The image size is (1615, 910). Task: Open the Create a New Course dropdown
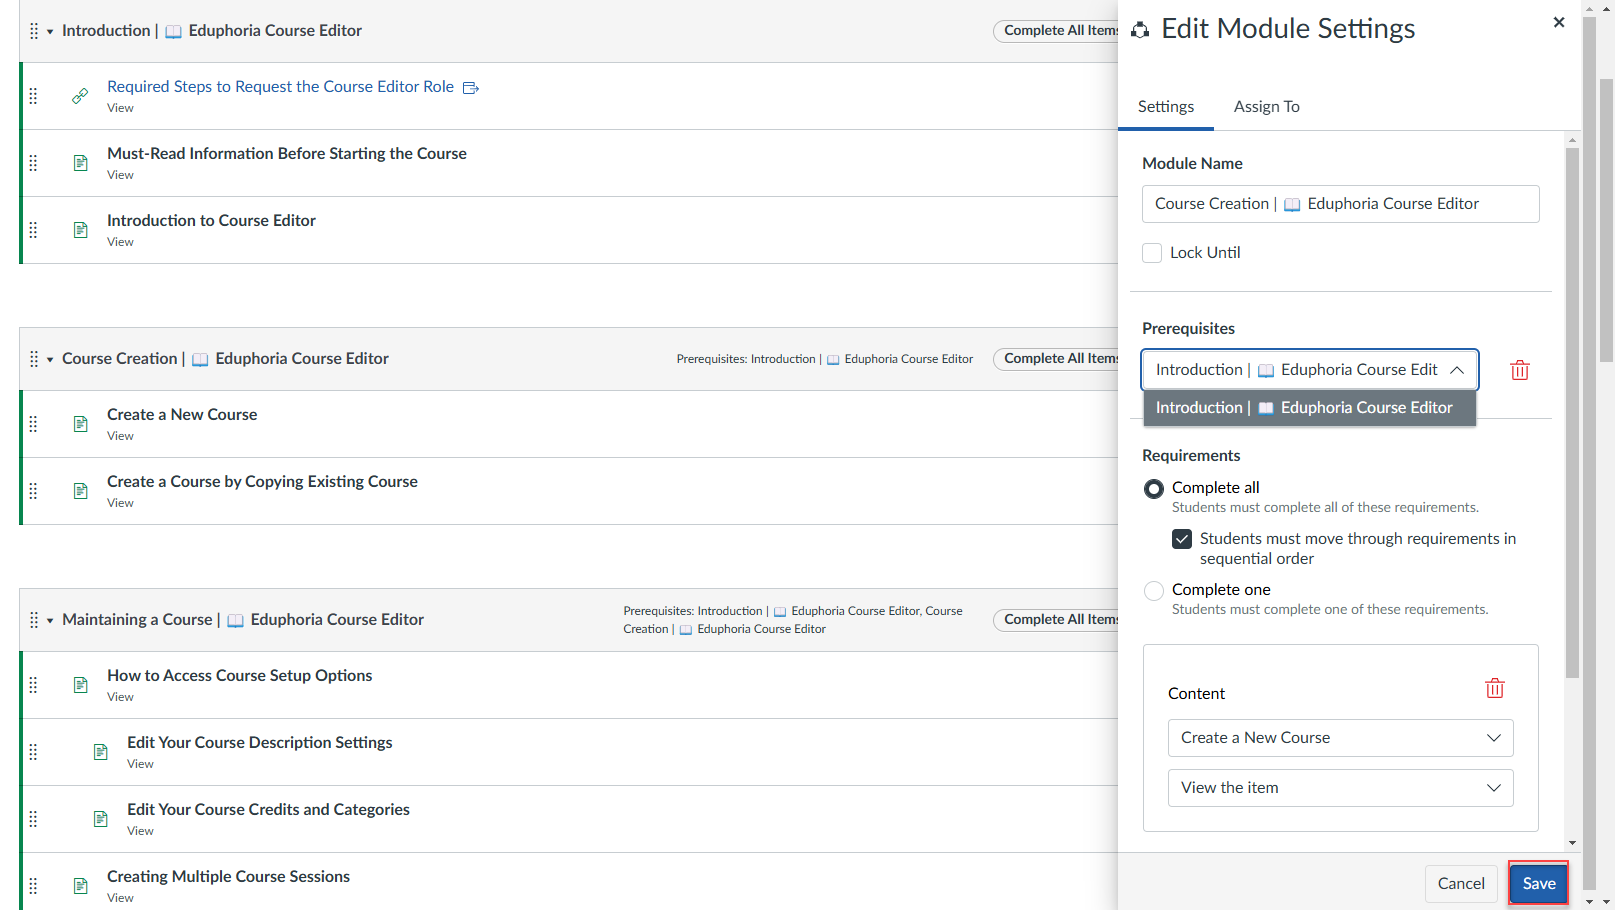(x=1340, y=738)
